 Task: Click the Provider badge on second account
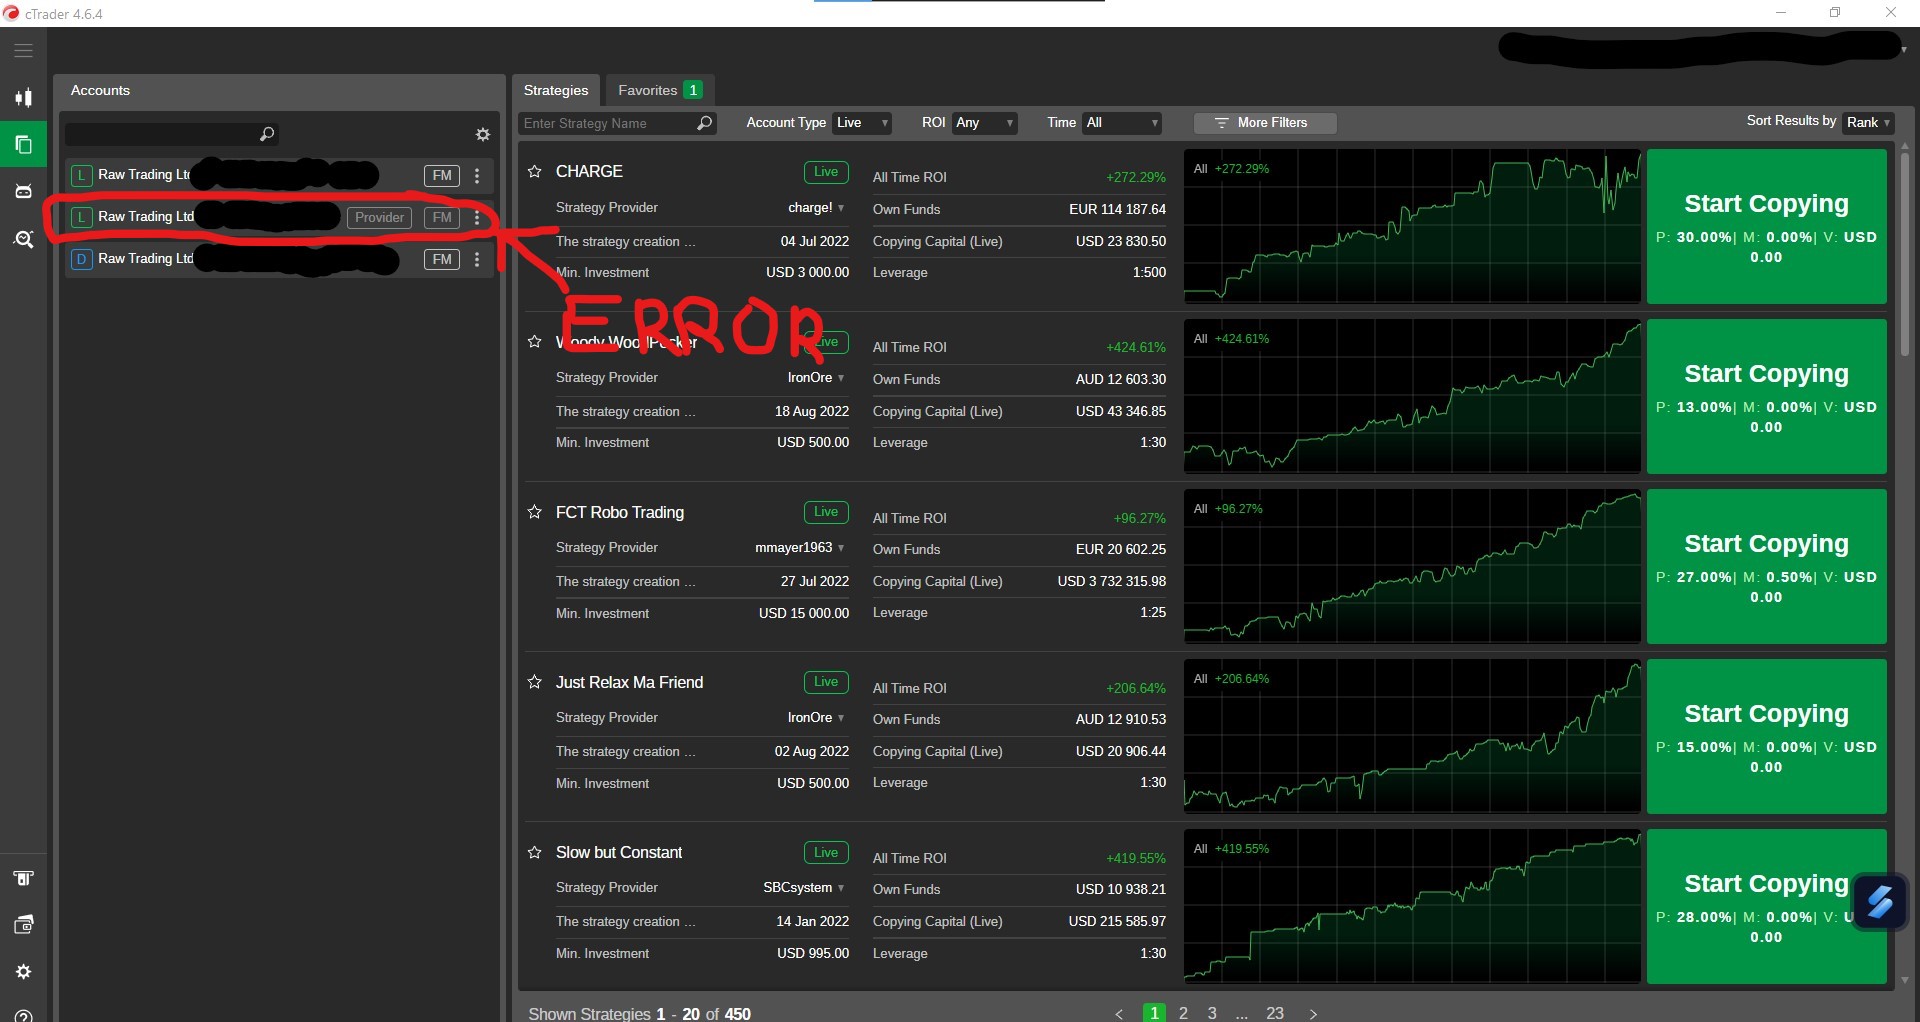click(380, 218)
